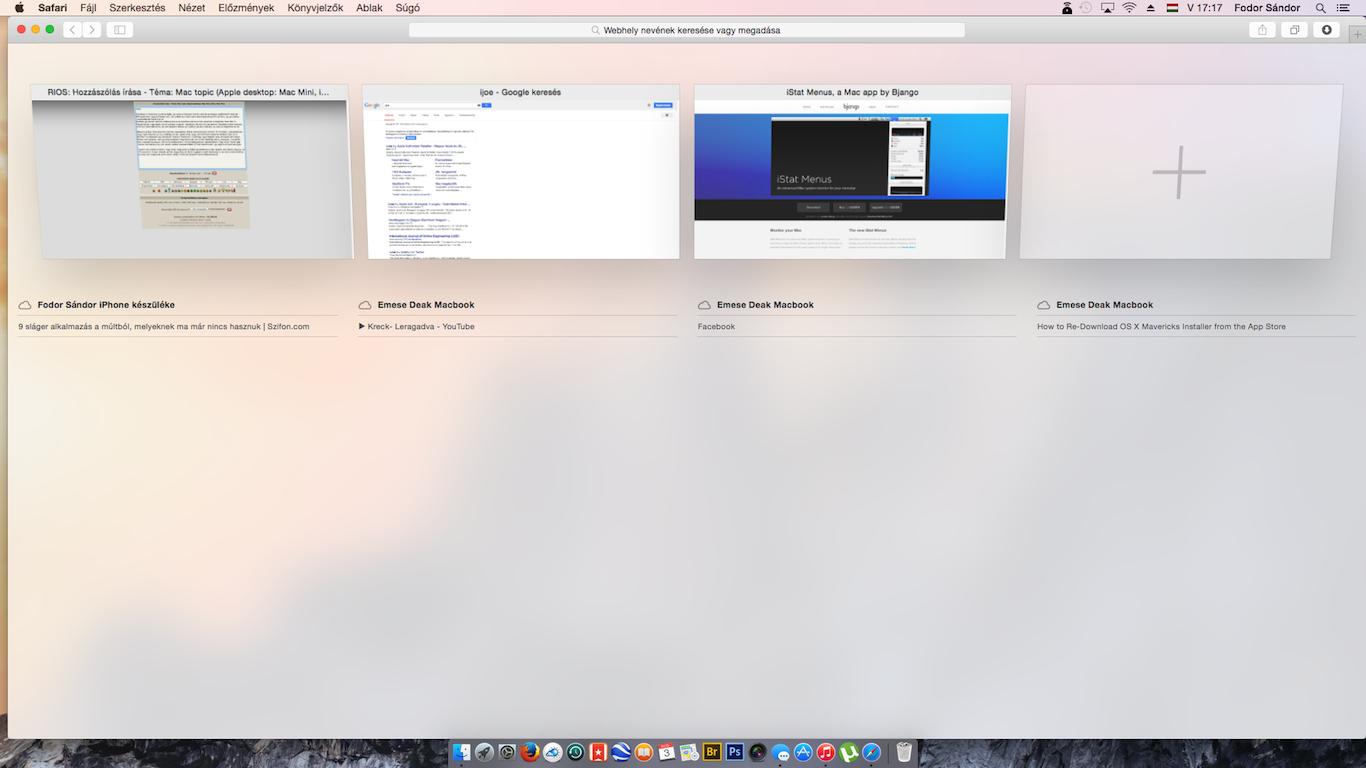1366x768 pixels.
Task: Open App Store from the Dock
Action: 803,752
